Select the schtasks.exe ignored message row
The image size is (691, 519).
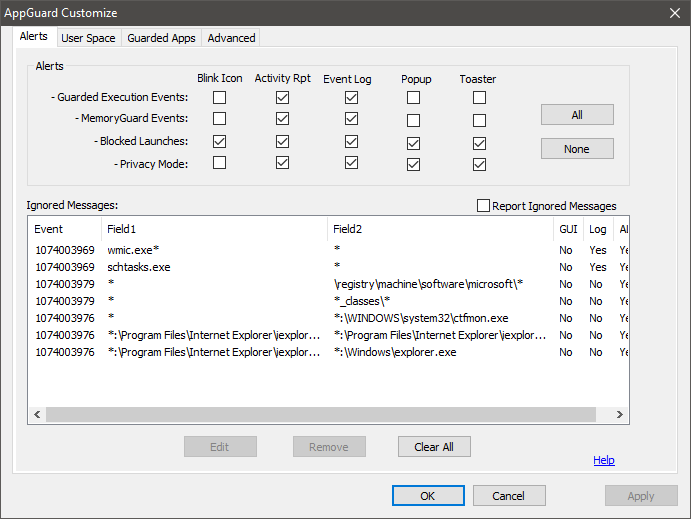pyautogui.click(x=329, y=267)
